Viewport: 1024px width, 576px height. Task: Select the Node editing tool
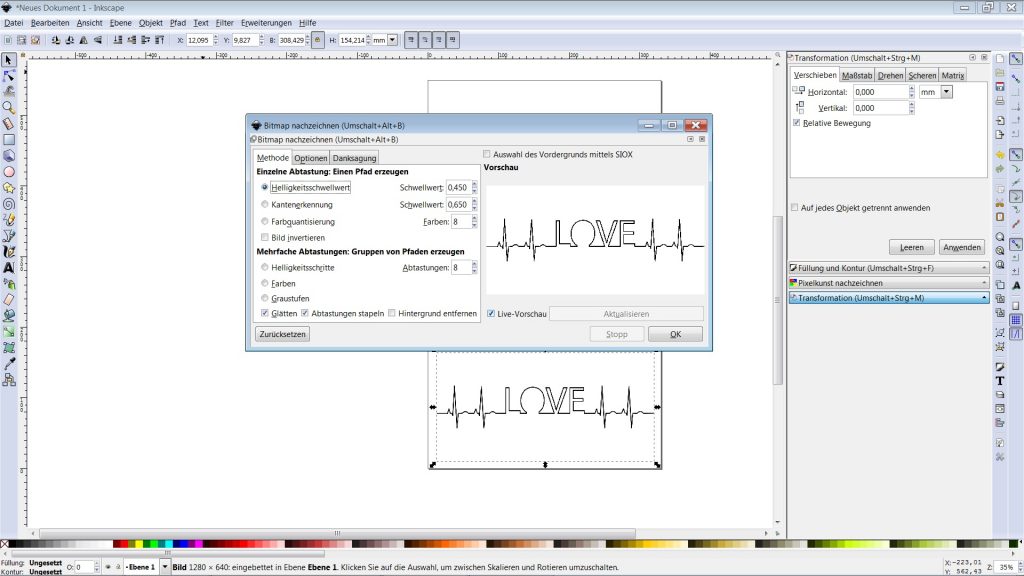click(x=9, y=75)
